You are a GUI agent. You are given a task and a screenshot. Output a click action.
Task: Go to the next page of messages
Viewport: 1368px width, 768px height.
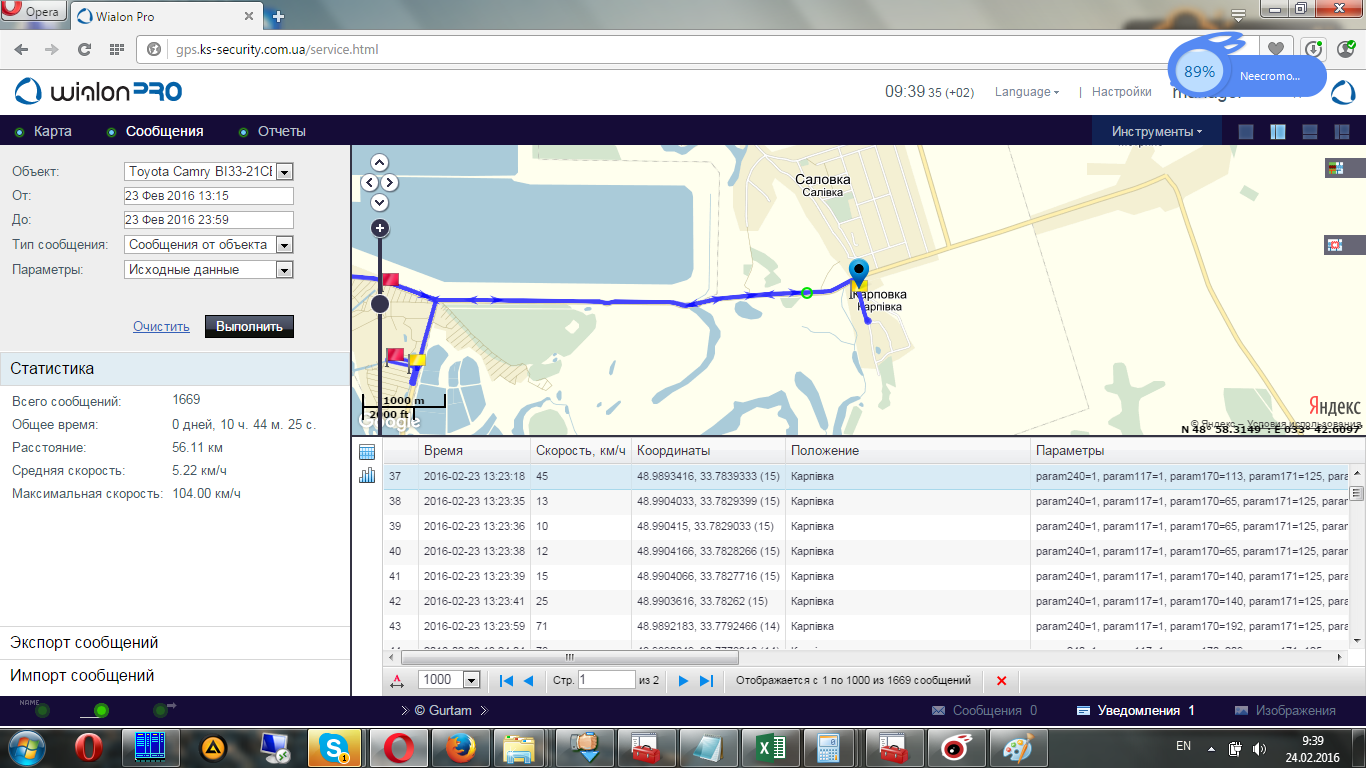click(x=684, y=681)
